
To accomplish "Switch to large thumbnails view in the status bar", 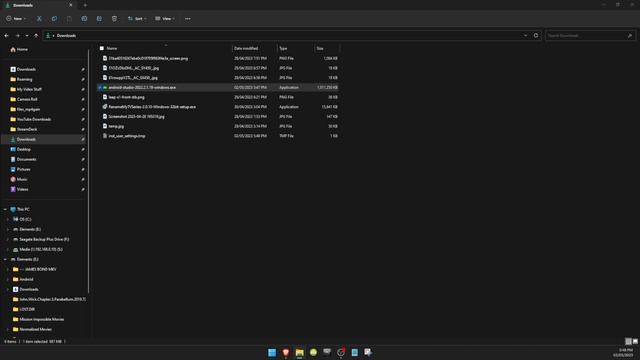I will tap(635, 341).
